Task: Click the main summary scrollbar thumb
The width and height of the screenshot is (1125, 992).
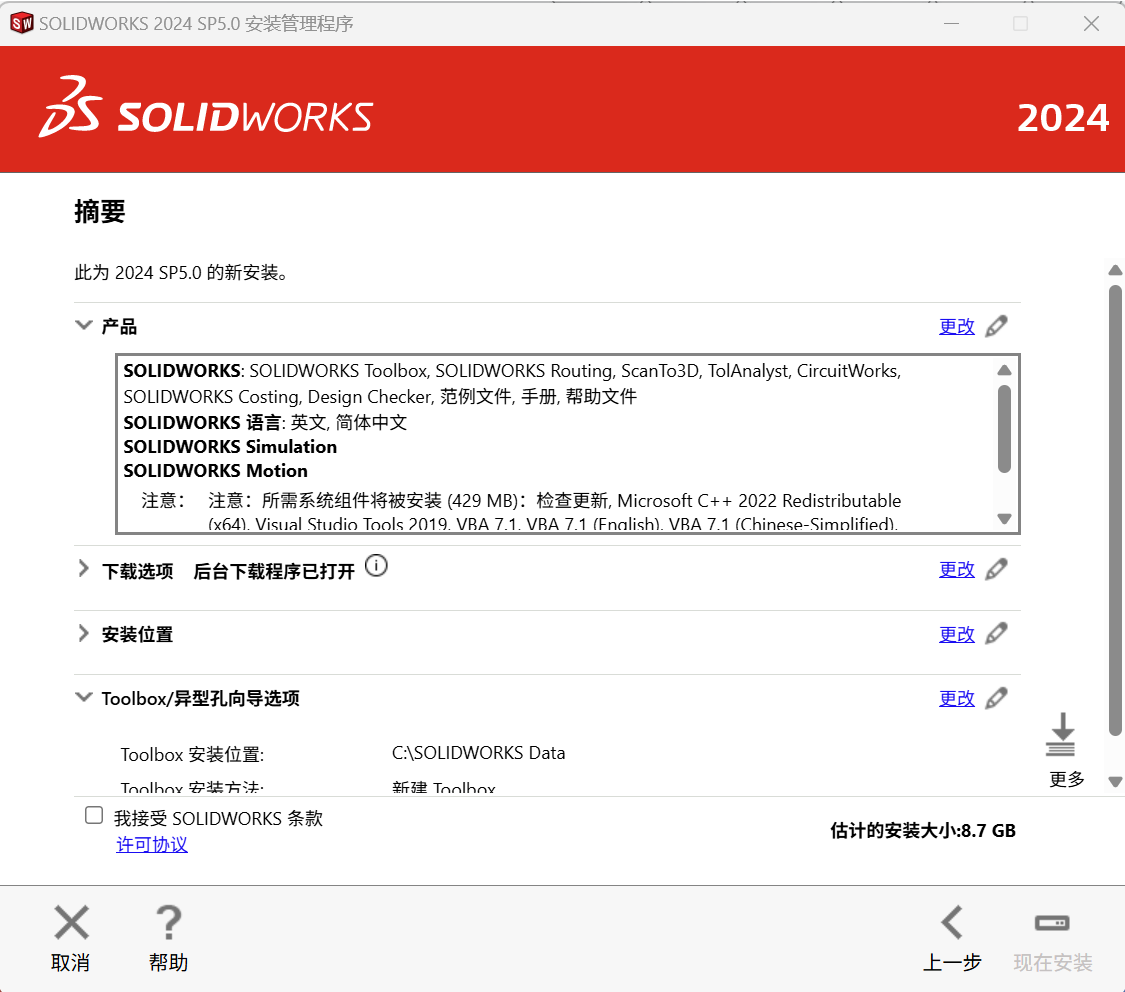Action: coord(1115,511)
